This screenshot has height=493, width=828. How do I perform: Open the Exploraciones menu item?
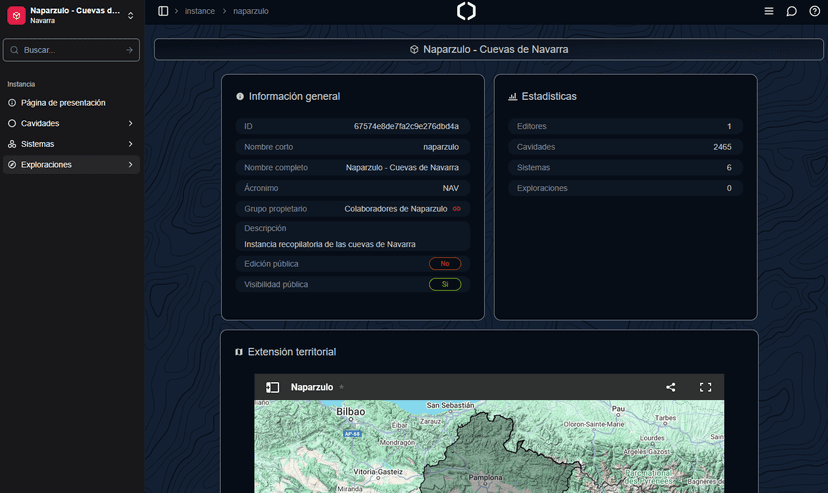[71, 165]
